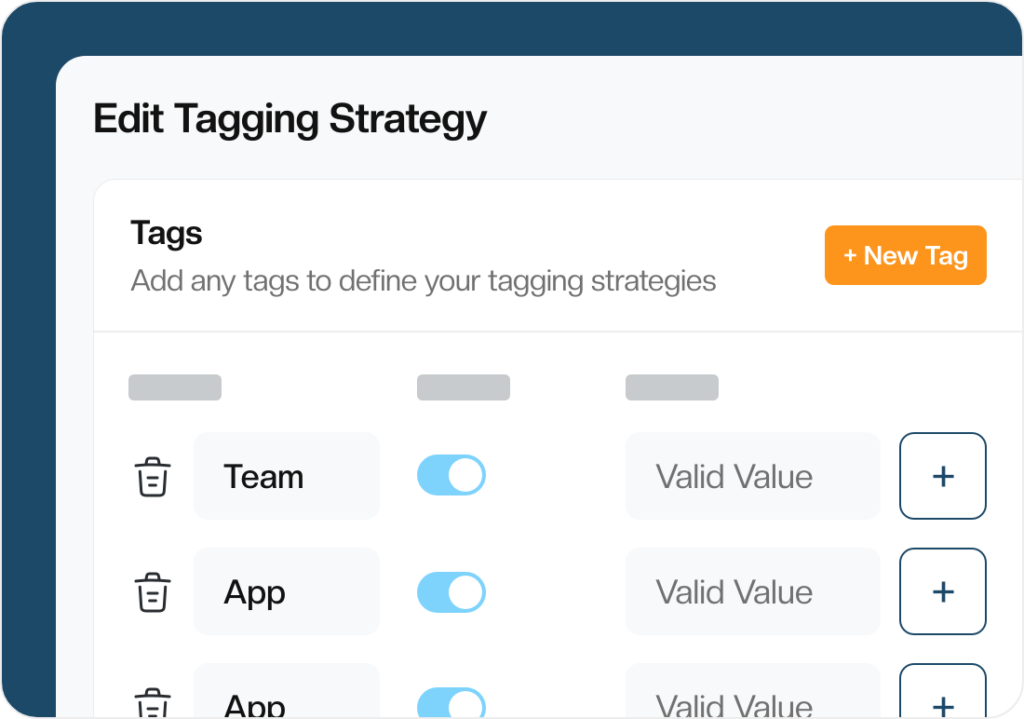Click inside Team's Valid Value input
This screenshot has height=719, width=1024.
click(752, 477)
